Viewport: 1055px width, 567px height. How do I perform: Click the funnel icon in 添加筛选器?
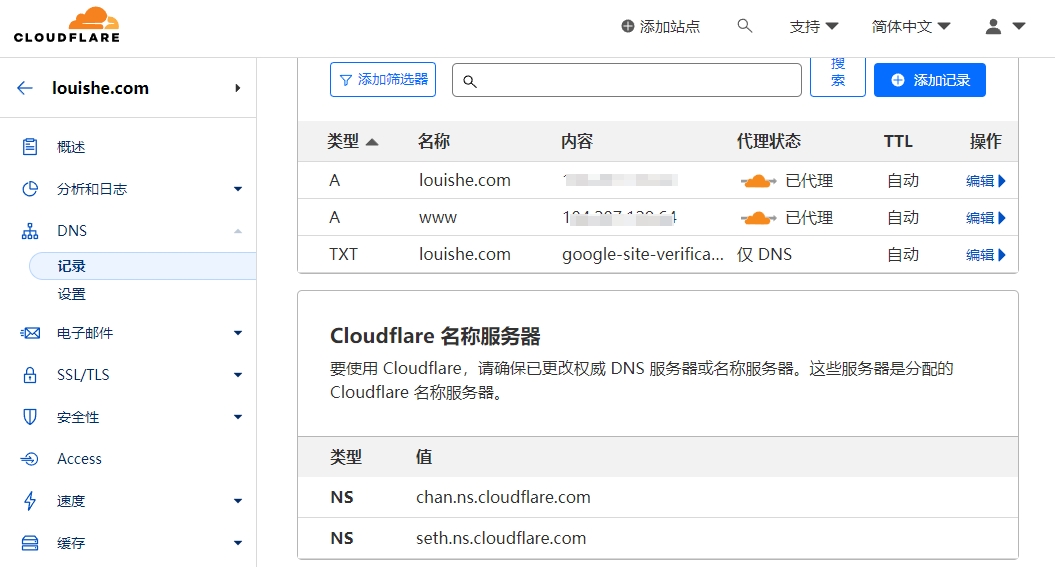(346, 80)
